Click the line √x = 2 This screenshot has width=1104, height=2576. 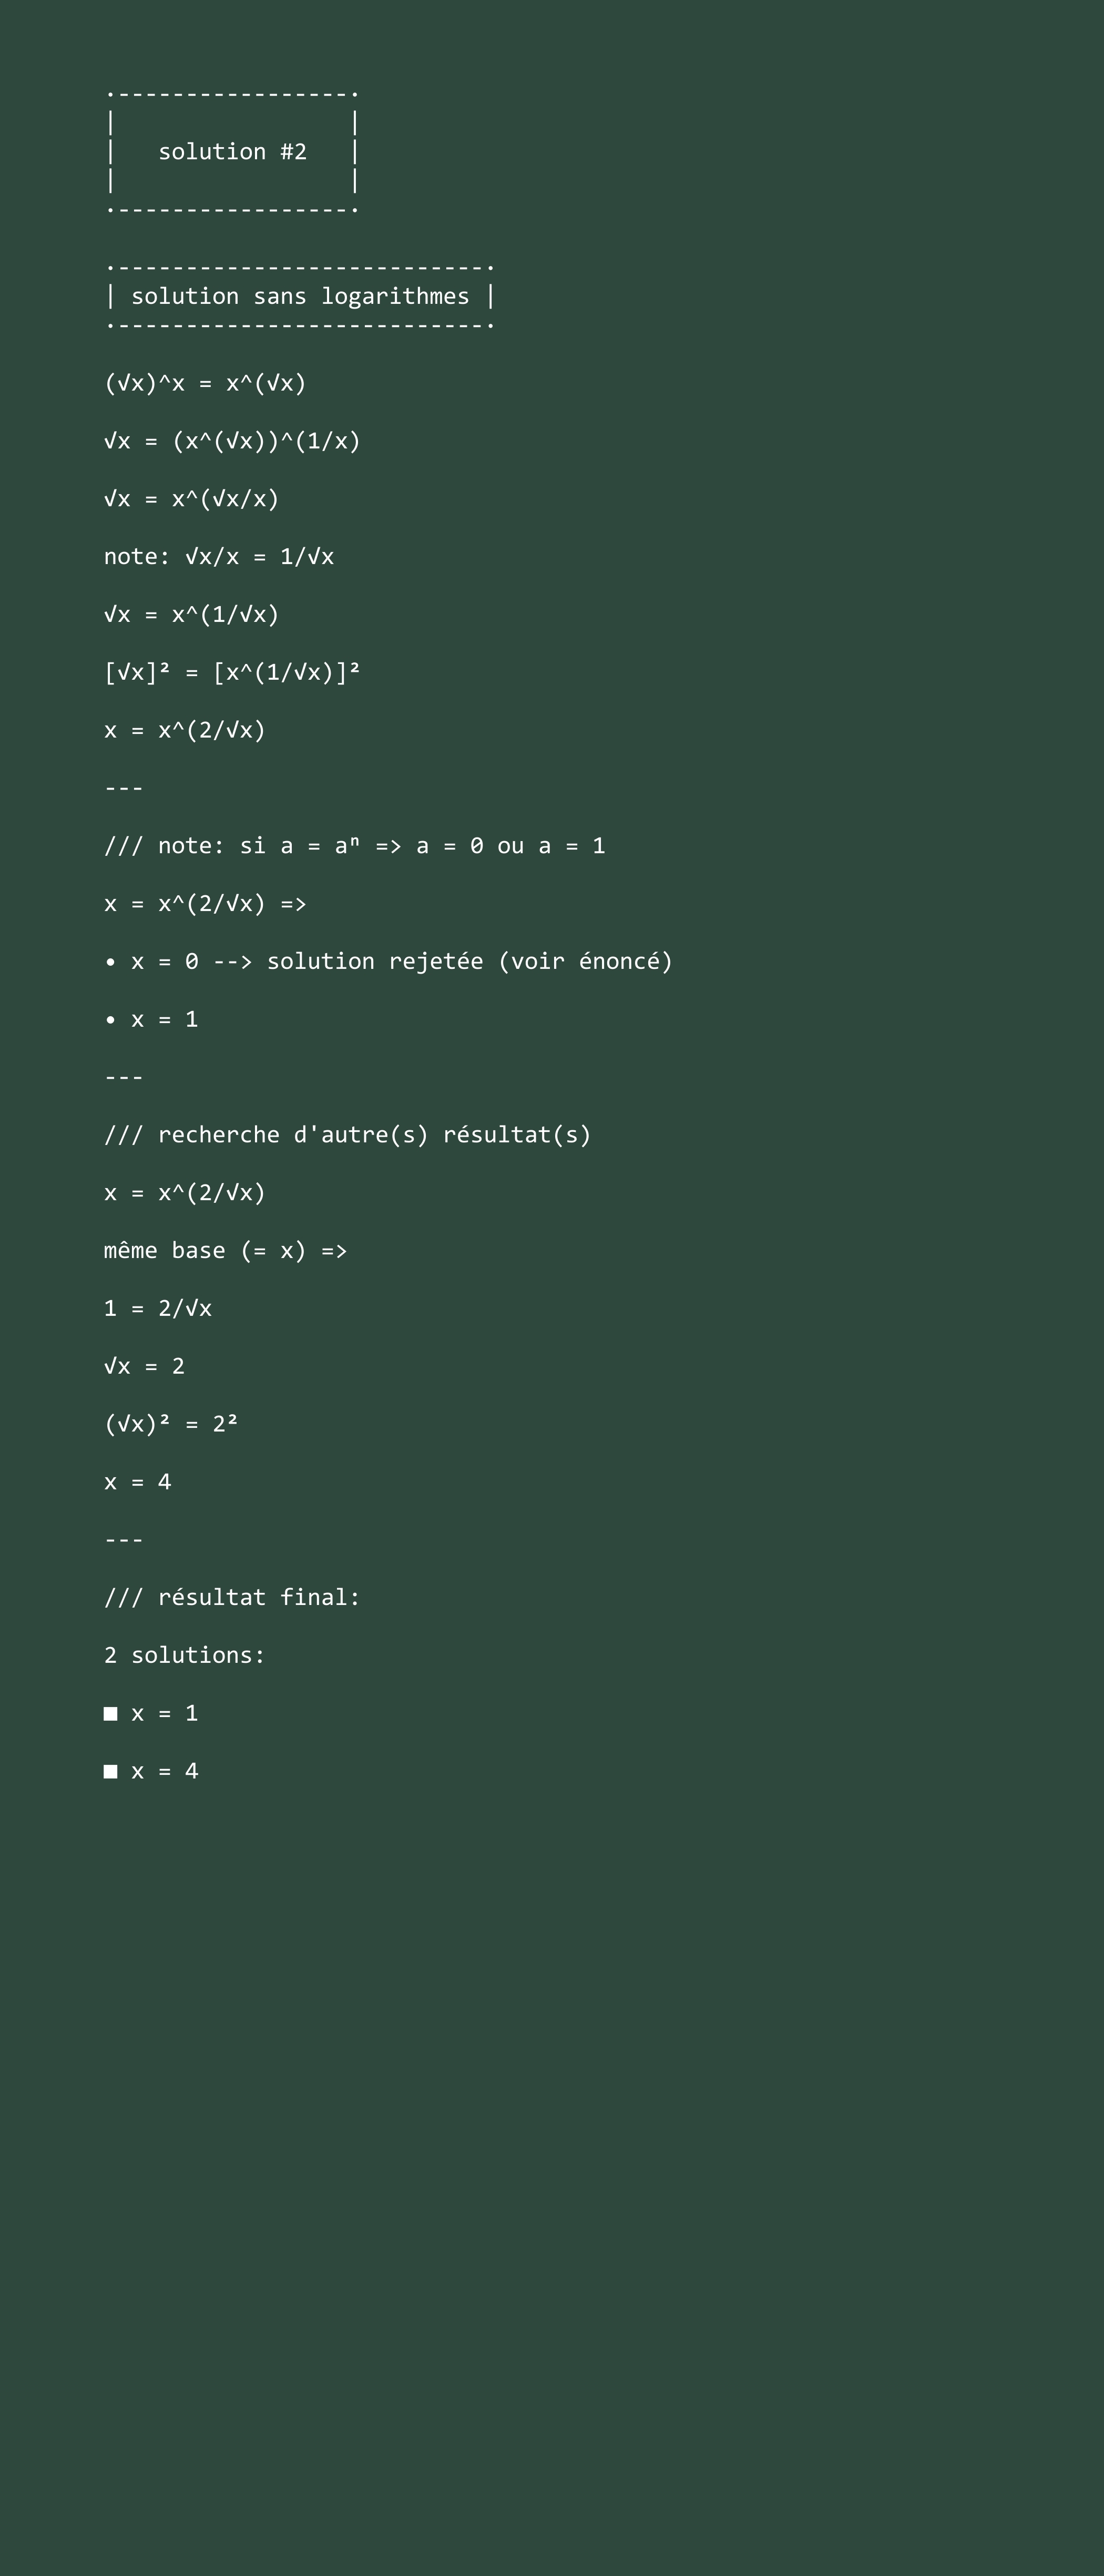[144, 1366]
